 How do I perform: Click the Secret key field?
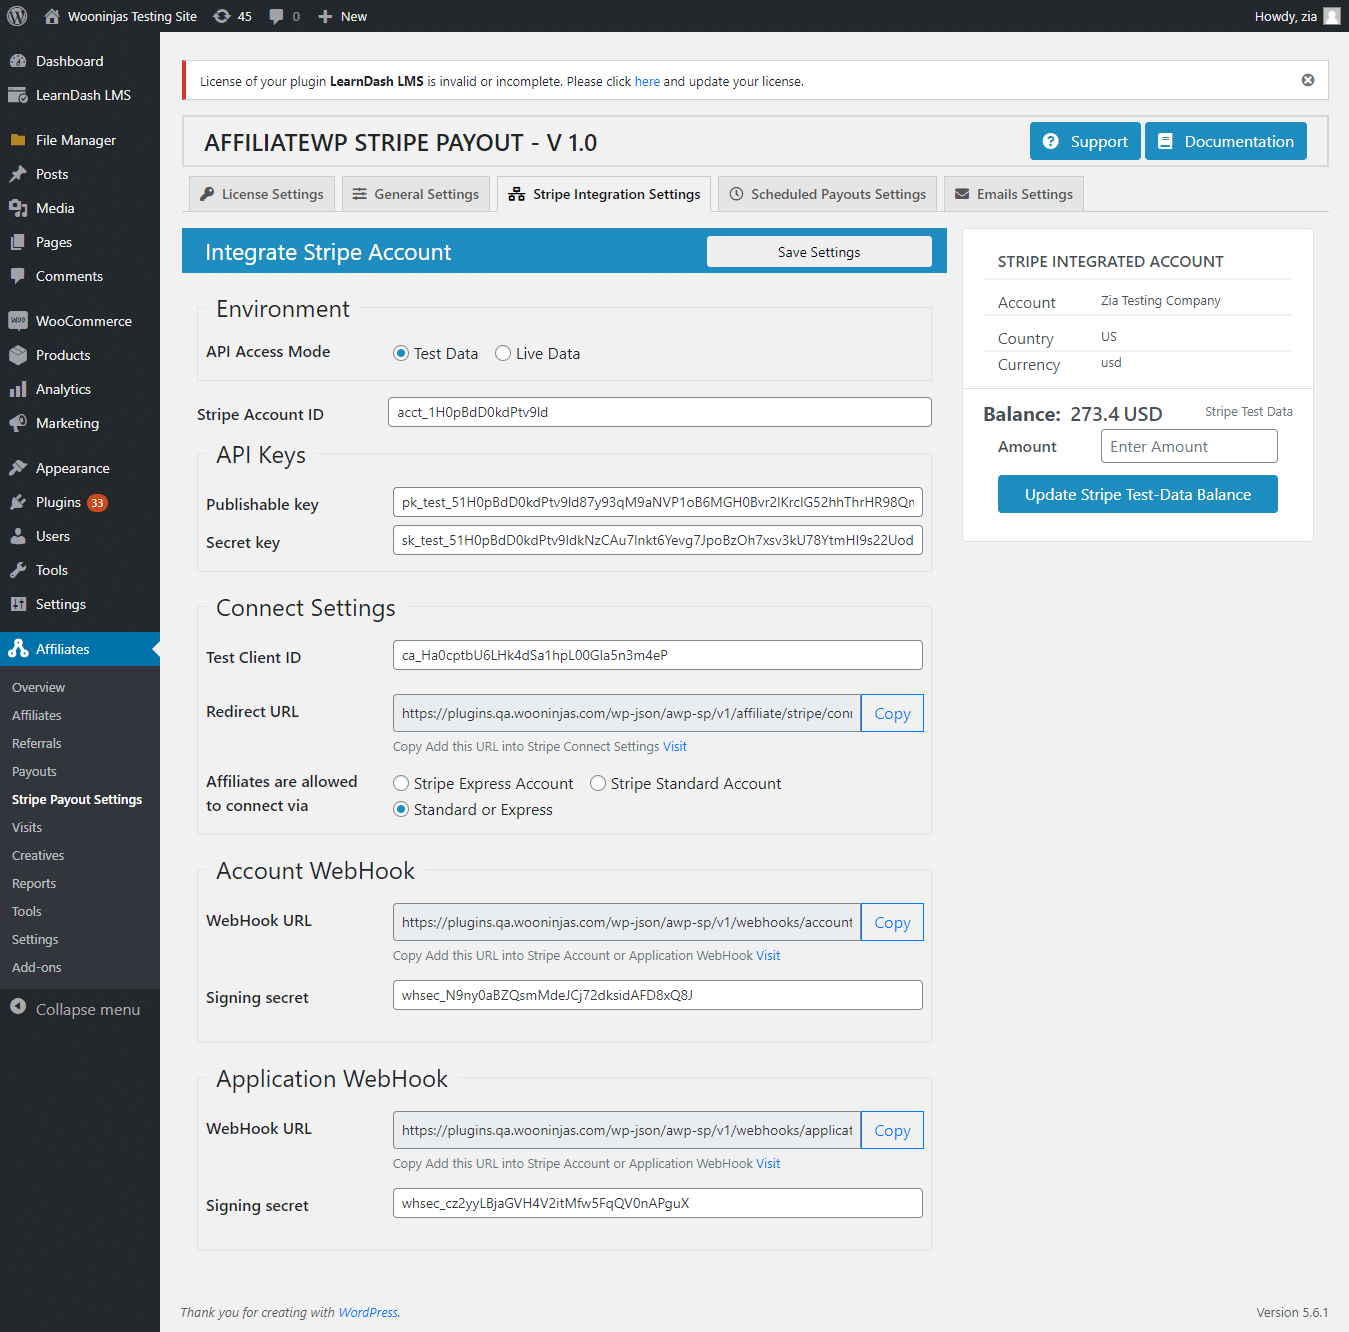click(658, 540)
